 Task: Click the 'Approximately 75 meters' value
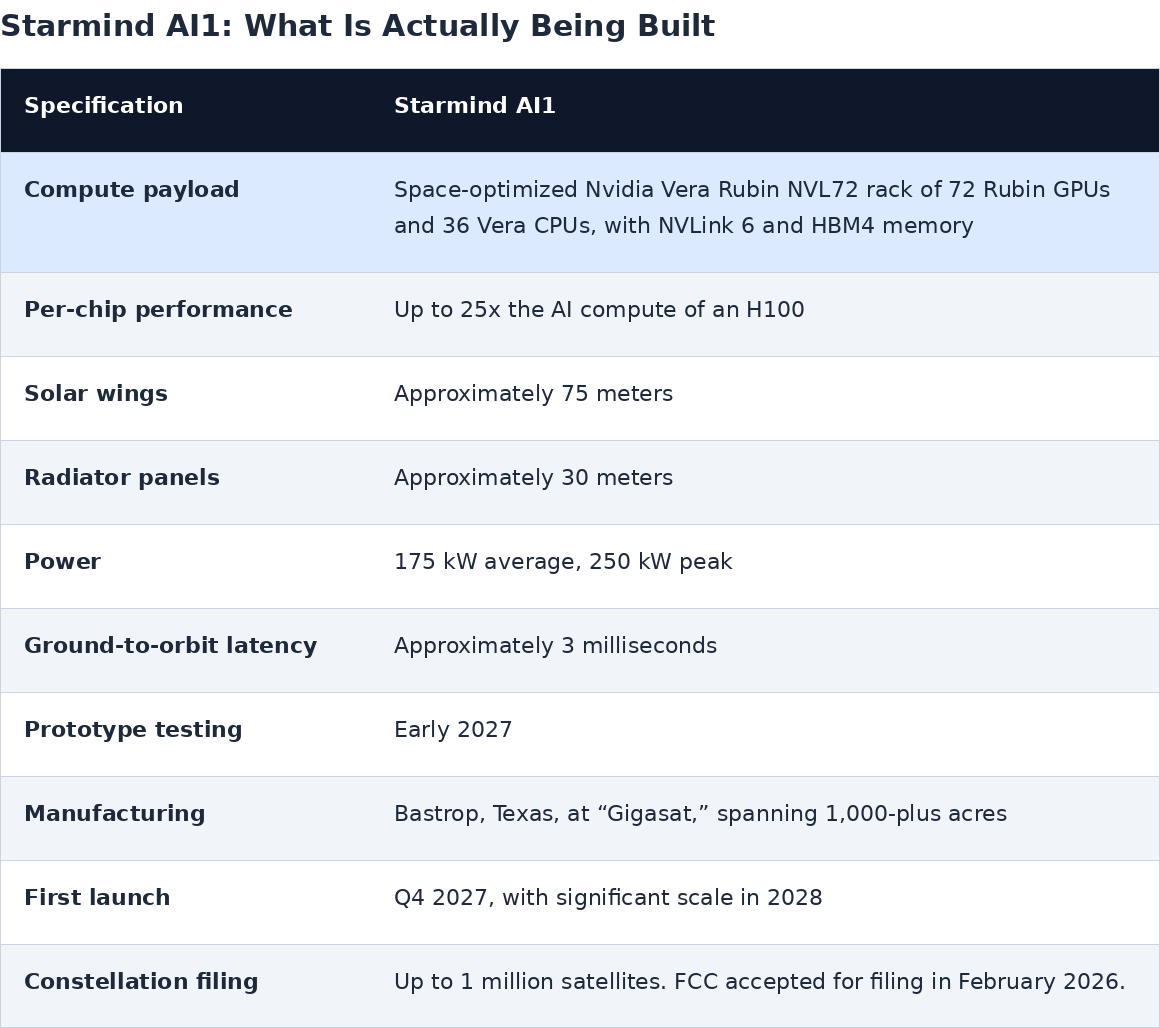(533, 393)
